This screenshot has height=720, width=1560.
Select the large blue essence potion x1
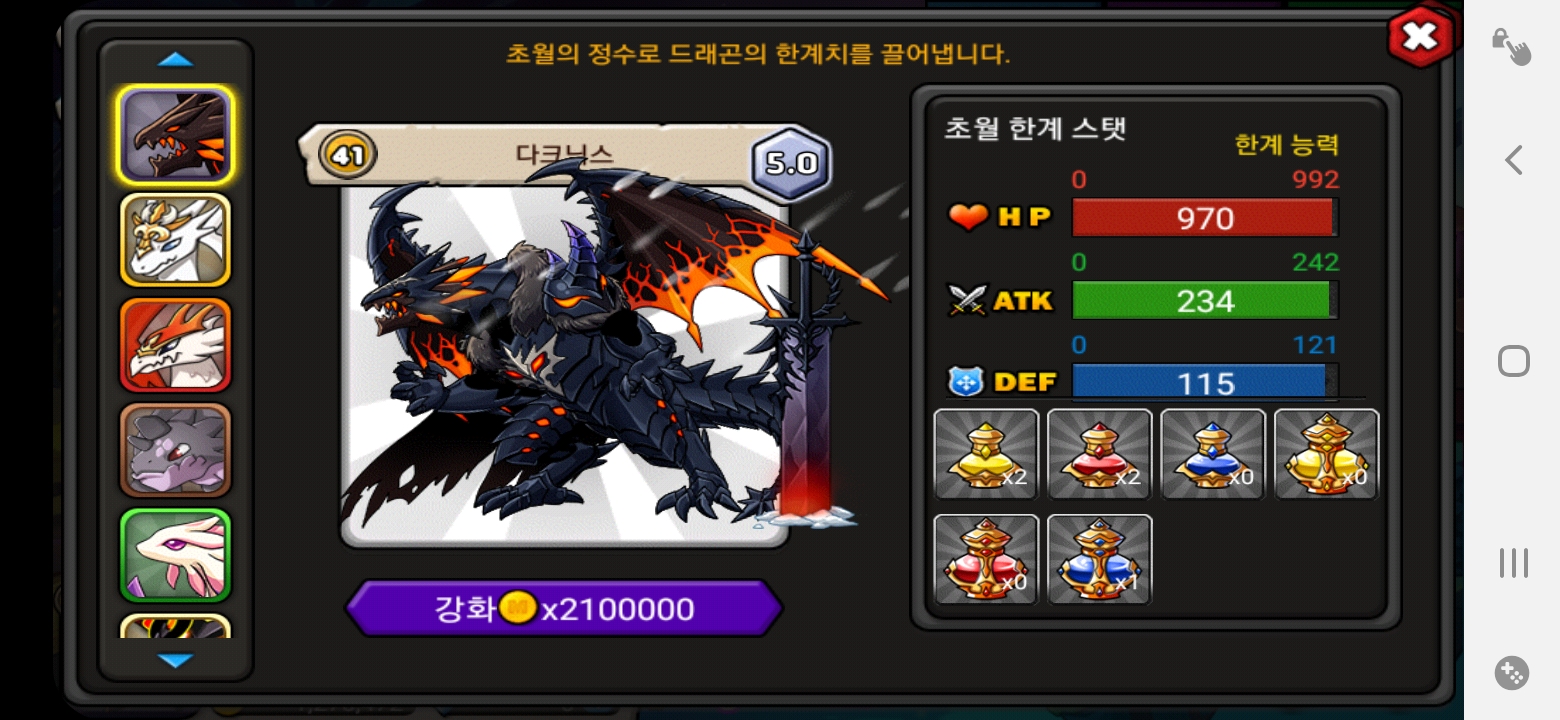point(1100,559)
